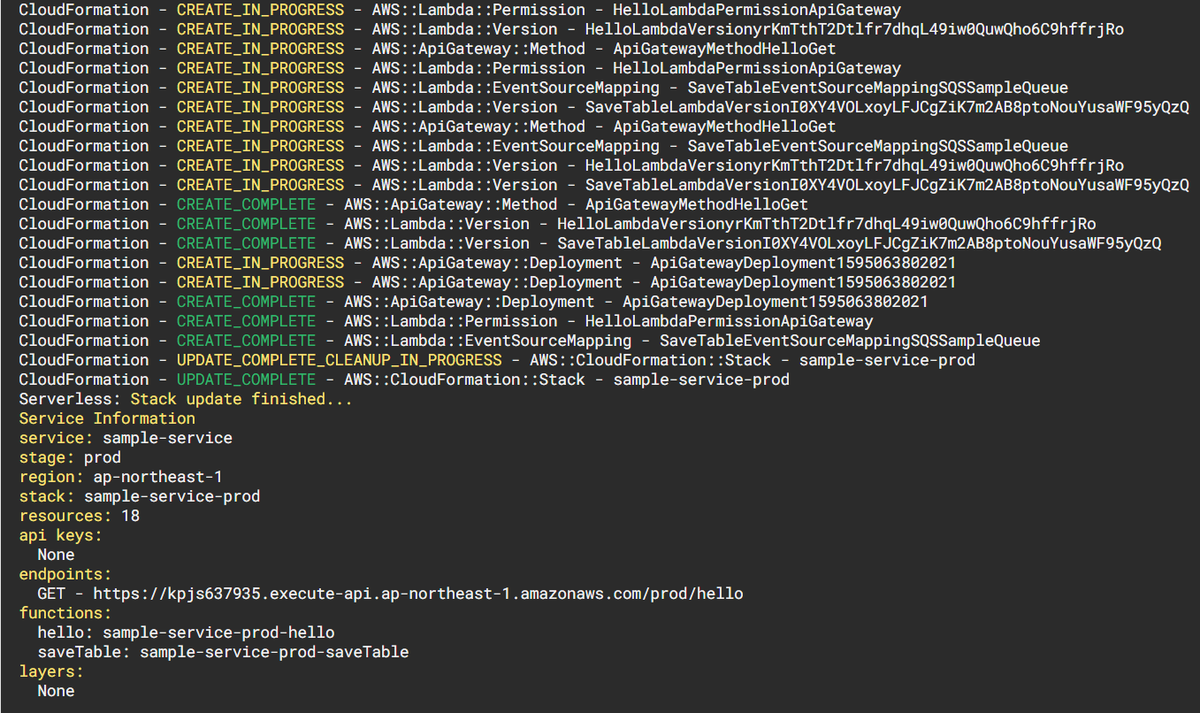Select the 'endpoints:' label

pyautogui.click(x=65, y=575)
